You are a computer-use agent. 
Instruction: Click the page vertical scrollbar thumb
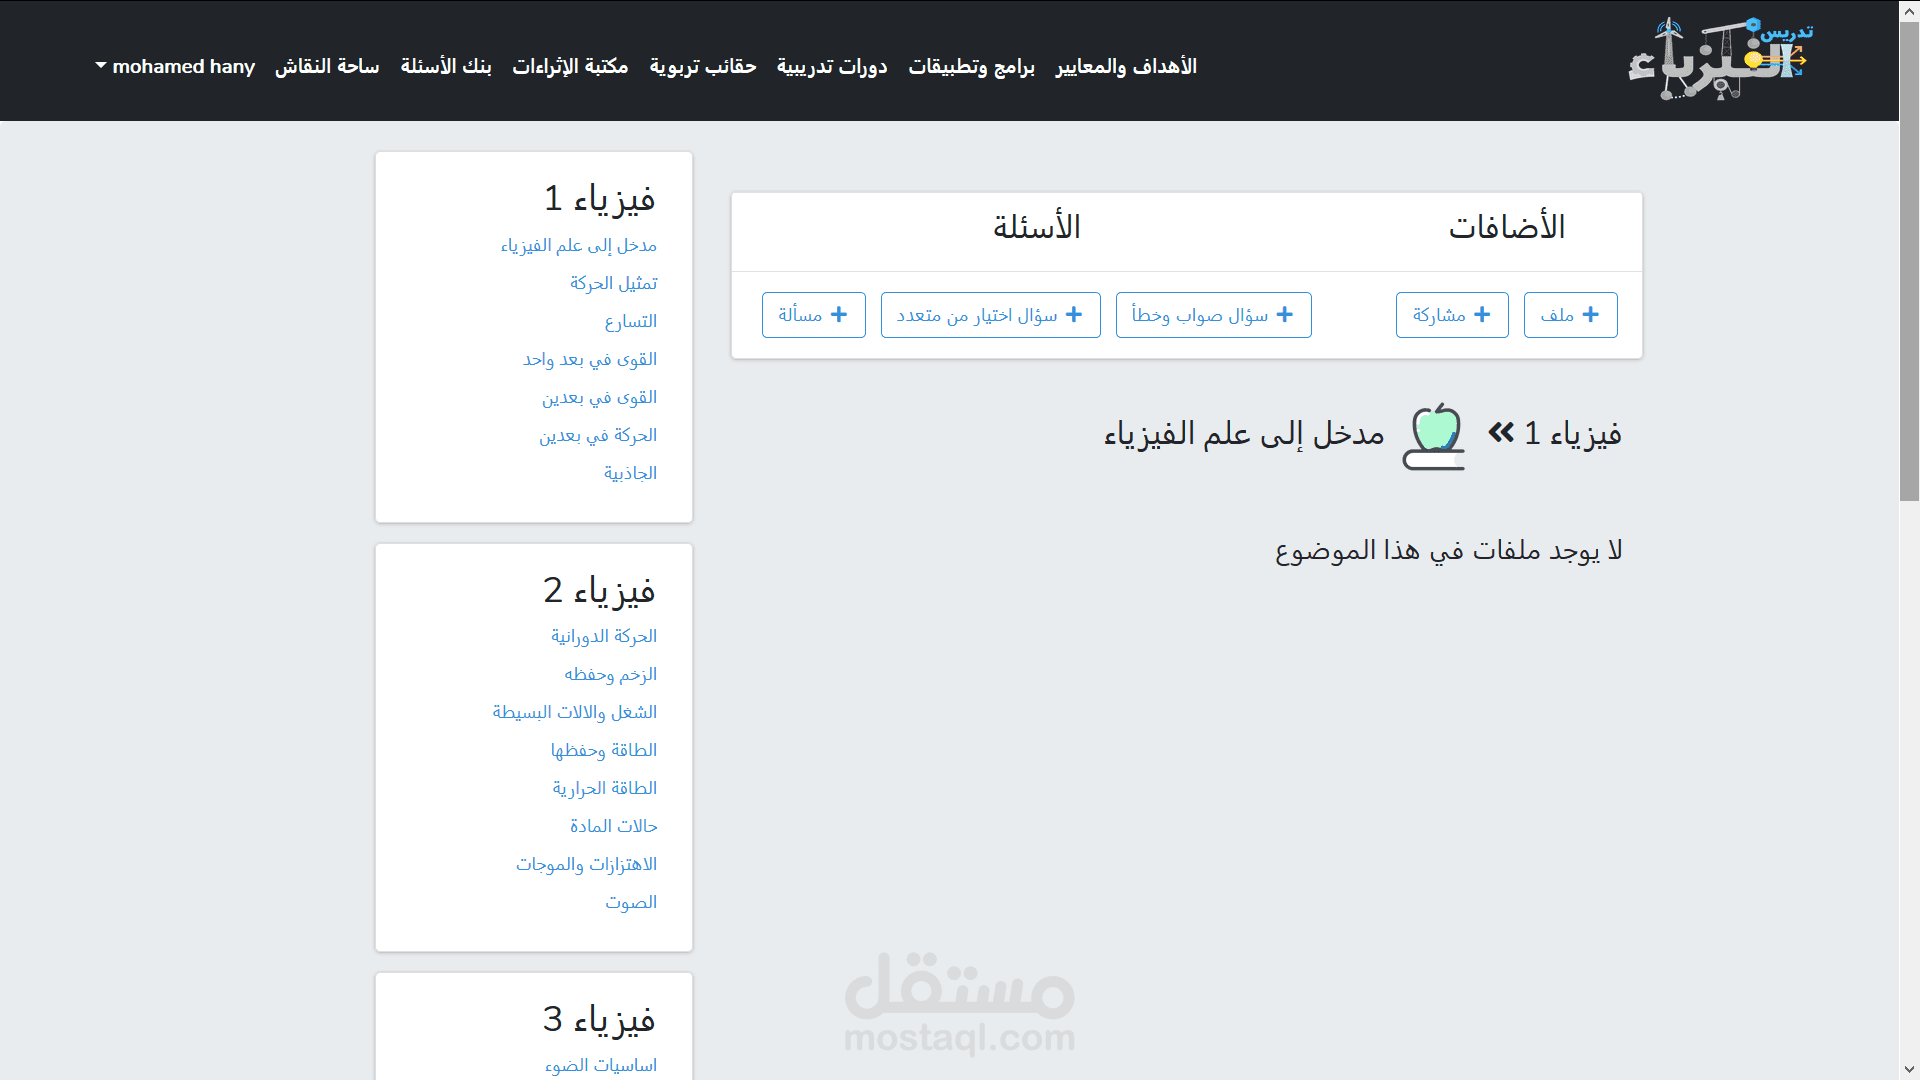point(1909,260)
